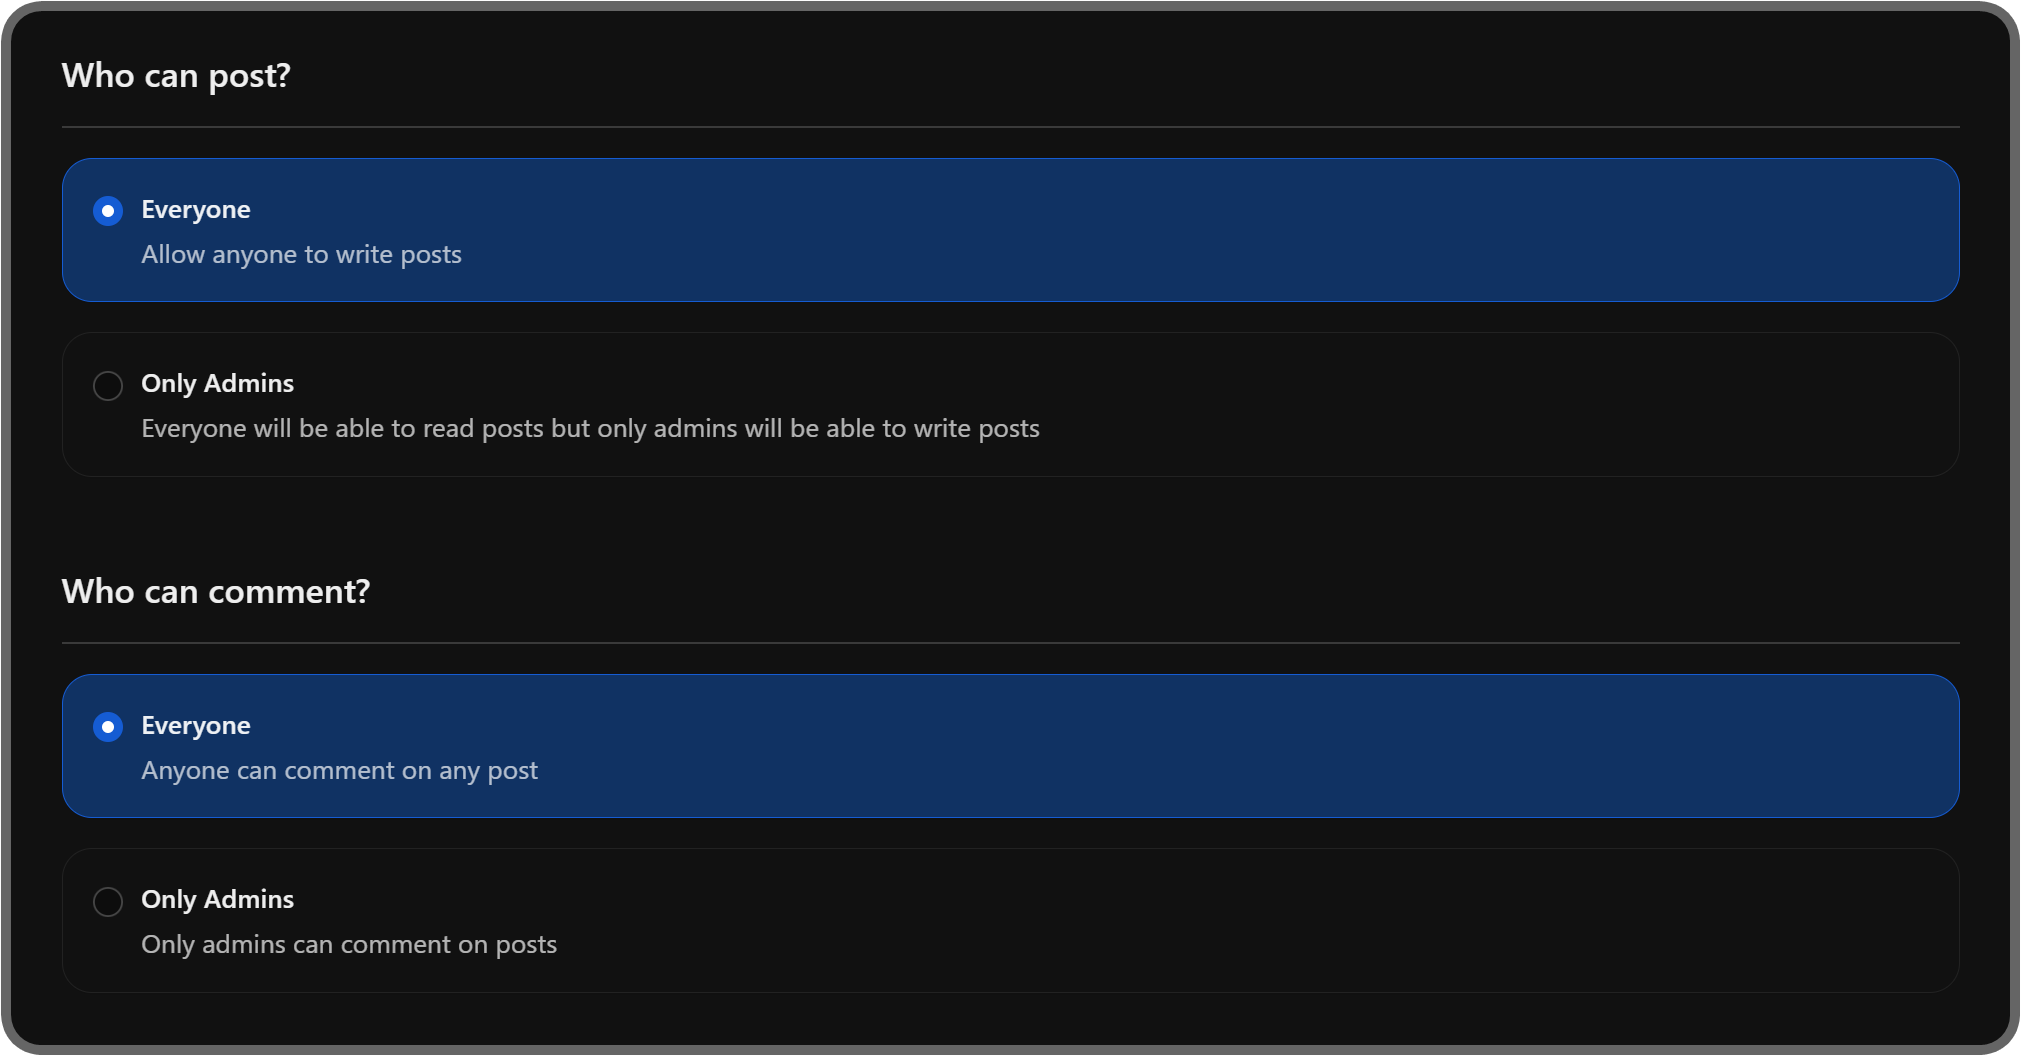Viewport: 2021px width, 1056px height.
Task: Click the filled radio circle for posting Everyone
Action: click(108, 210)
